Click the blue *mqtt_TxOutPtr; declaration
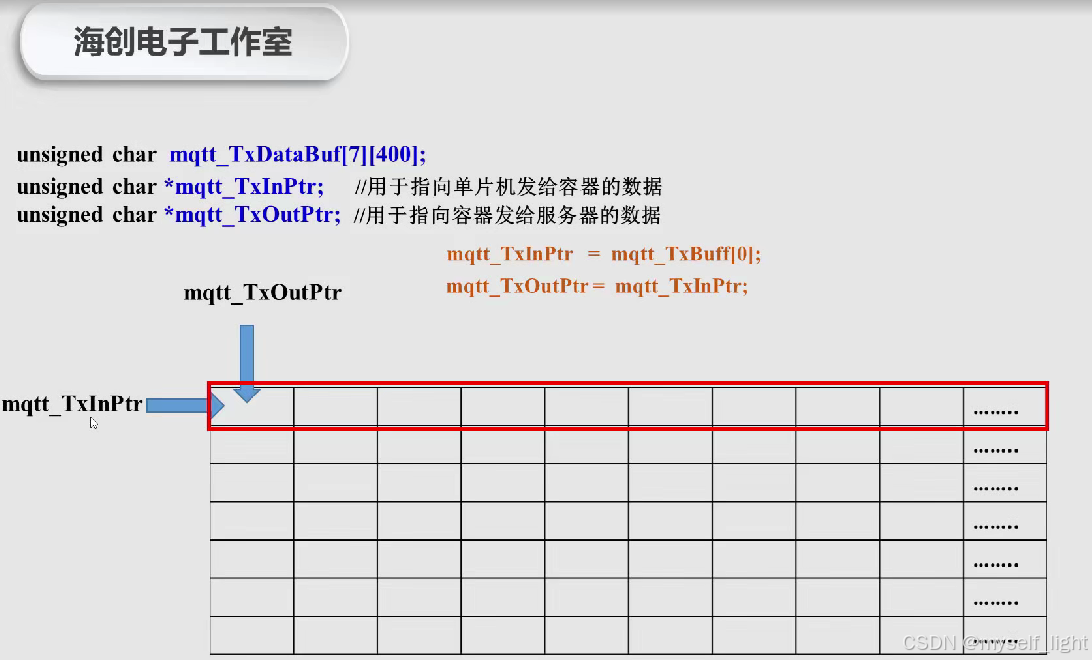Screen dimensions: 1092x660 tap(253, 215)
